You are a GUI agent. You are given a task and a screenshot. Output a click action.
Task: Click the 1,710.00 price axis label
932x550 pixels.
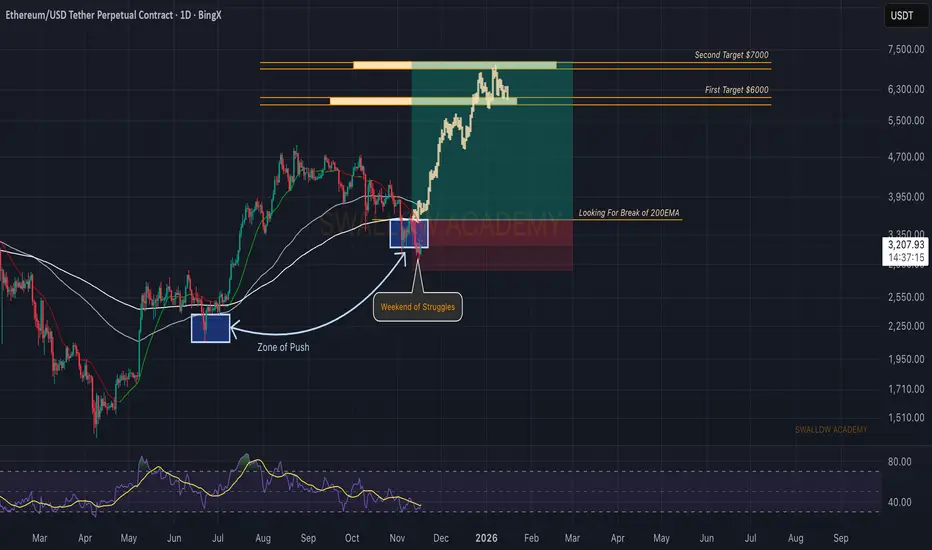click(906, 389)
